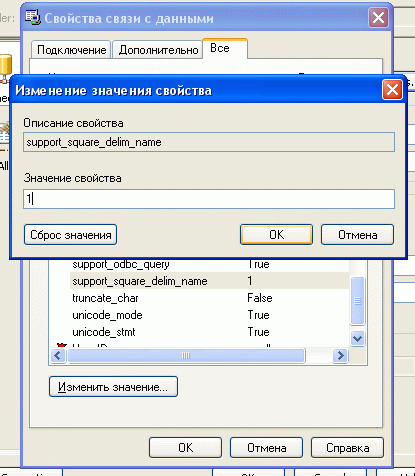This screenshot has height=476, width=415.
Task: Click the Изменить значение... button
Action: pos(113,387)
